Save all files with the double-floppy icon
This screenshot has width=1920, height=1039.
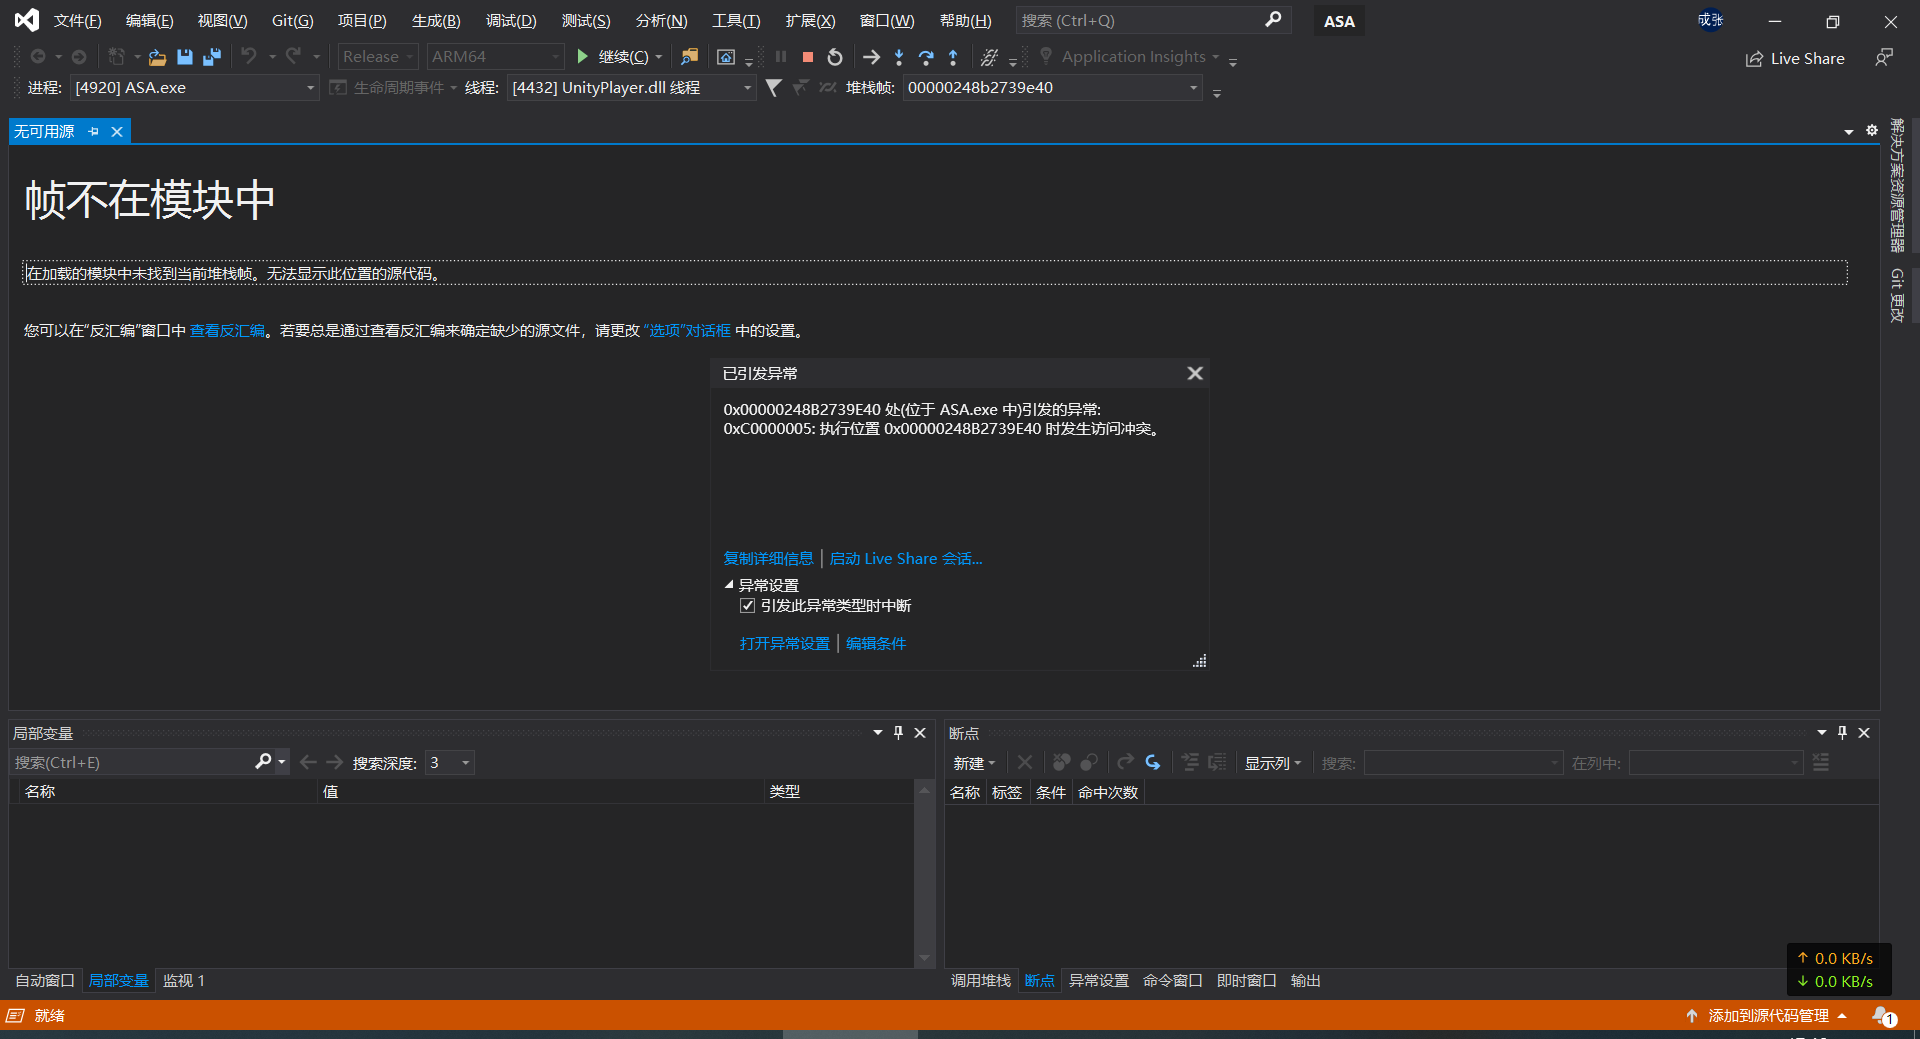coord(211,57)
